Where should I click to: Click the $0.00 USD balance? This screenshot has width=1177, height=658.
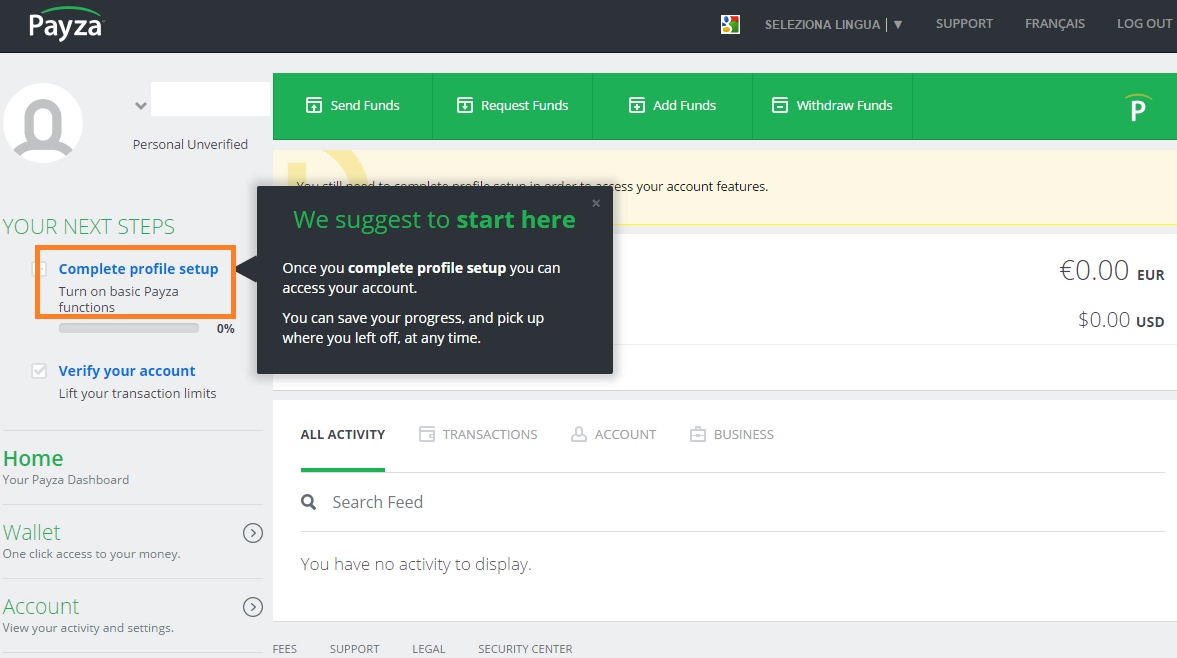click(1121, 320)
